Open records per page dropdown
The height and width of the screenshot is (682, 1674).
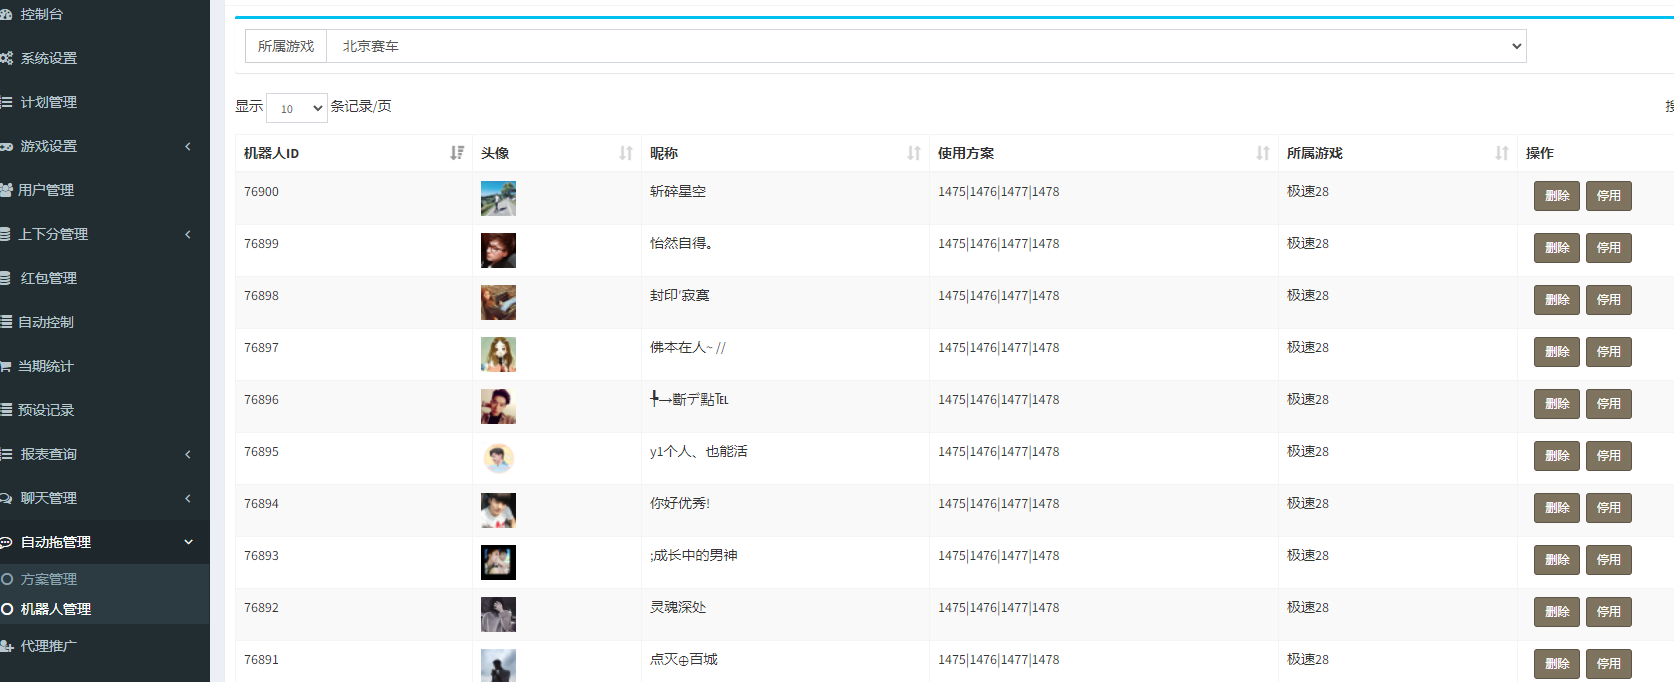[297, 108]
